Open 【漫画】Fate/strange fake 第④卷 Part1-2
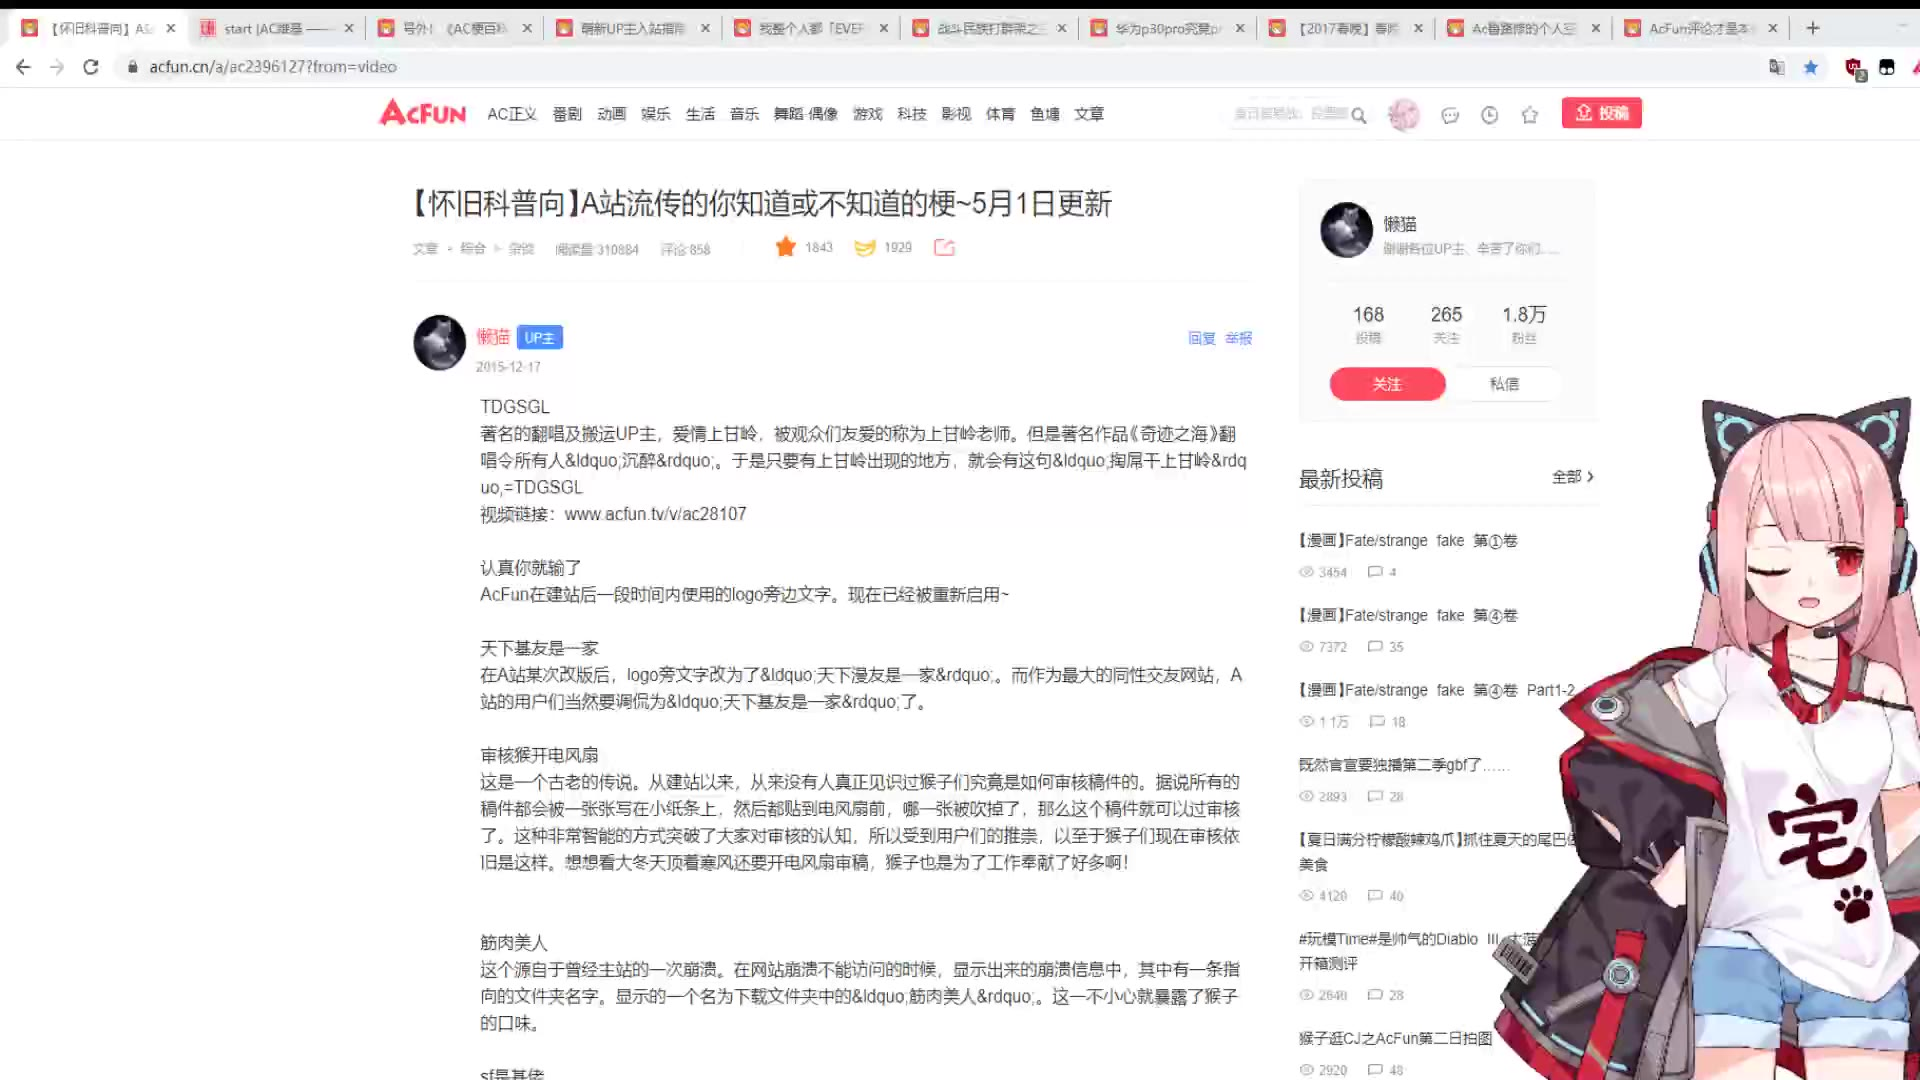 (1437, 690)
